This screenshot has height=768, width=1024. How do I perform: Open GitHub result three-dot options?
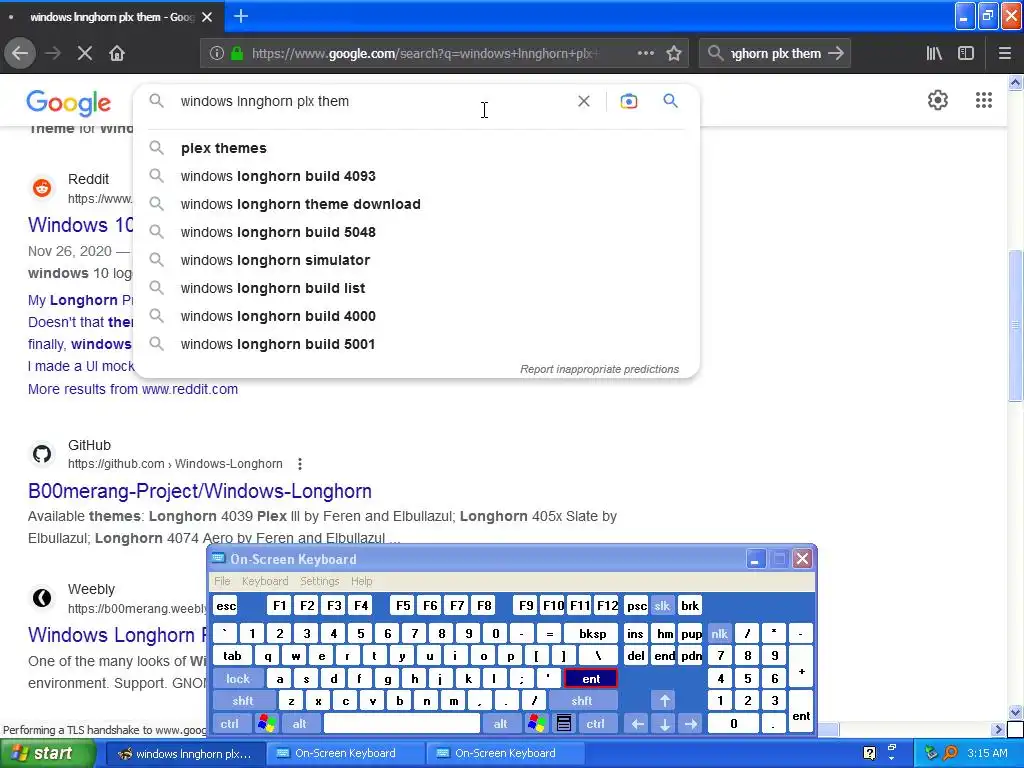tap(300, 464)
